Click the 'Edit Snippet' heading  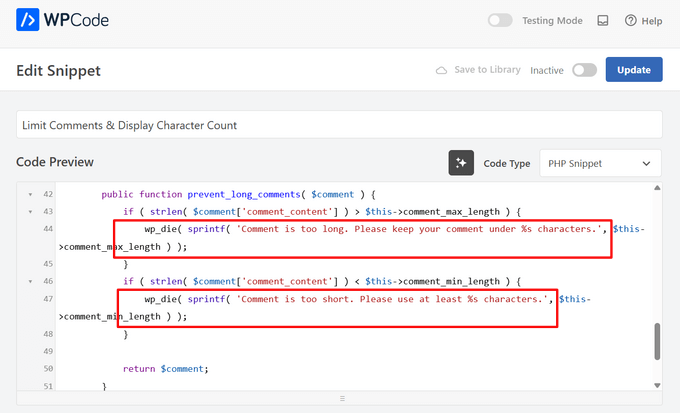pyautogui.click(x=58, y=70)
